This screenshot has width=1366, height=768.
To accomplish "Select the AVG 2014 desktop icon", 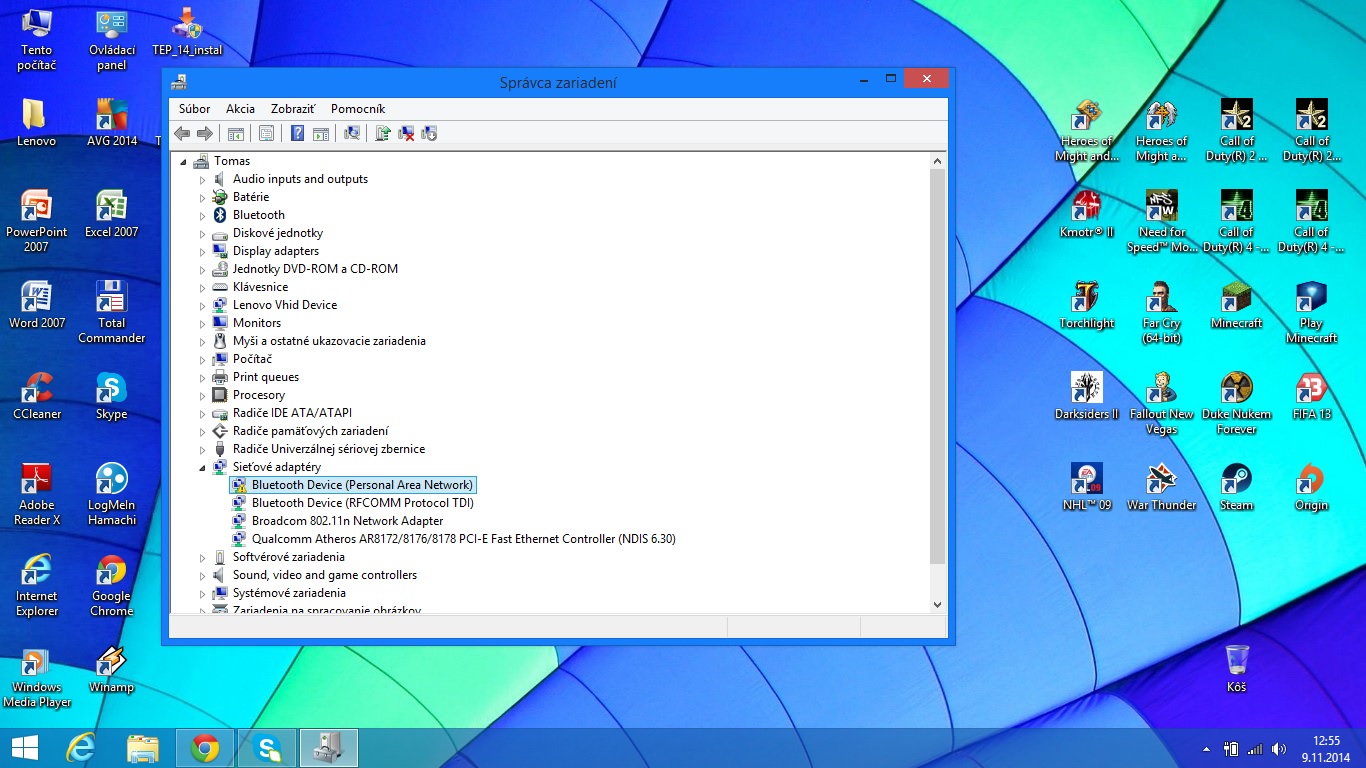I will coord(112,123).
